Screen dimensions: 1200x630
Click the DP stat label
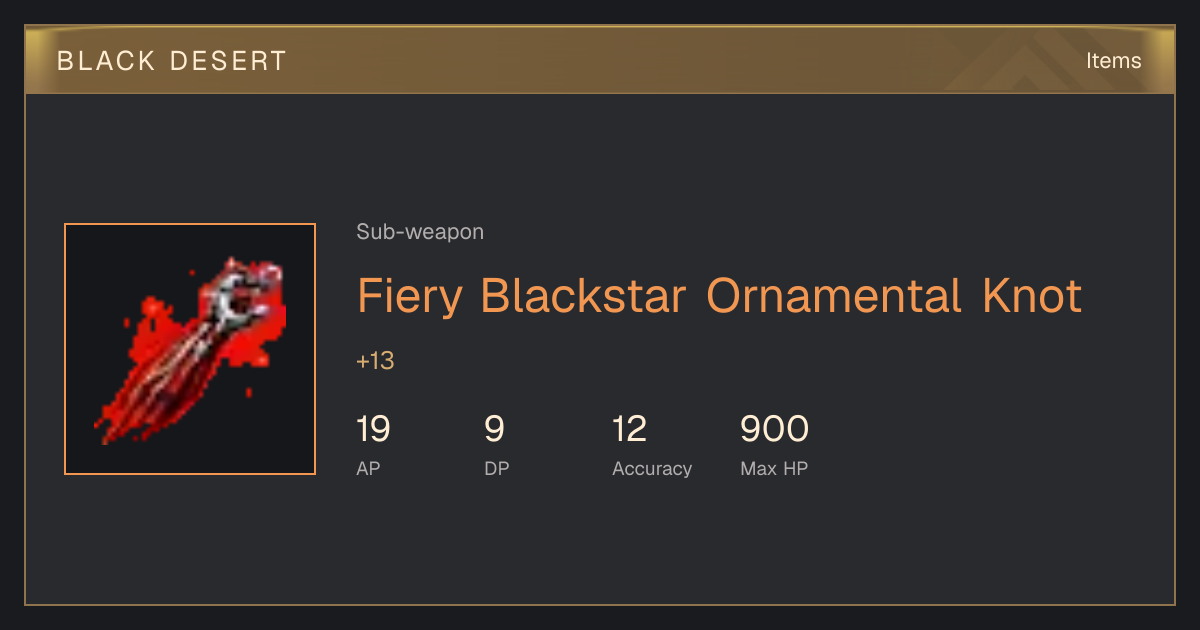coord(497,468)
